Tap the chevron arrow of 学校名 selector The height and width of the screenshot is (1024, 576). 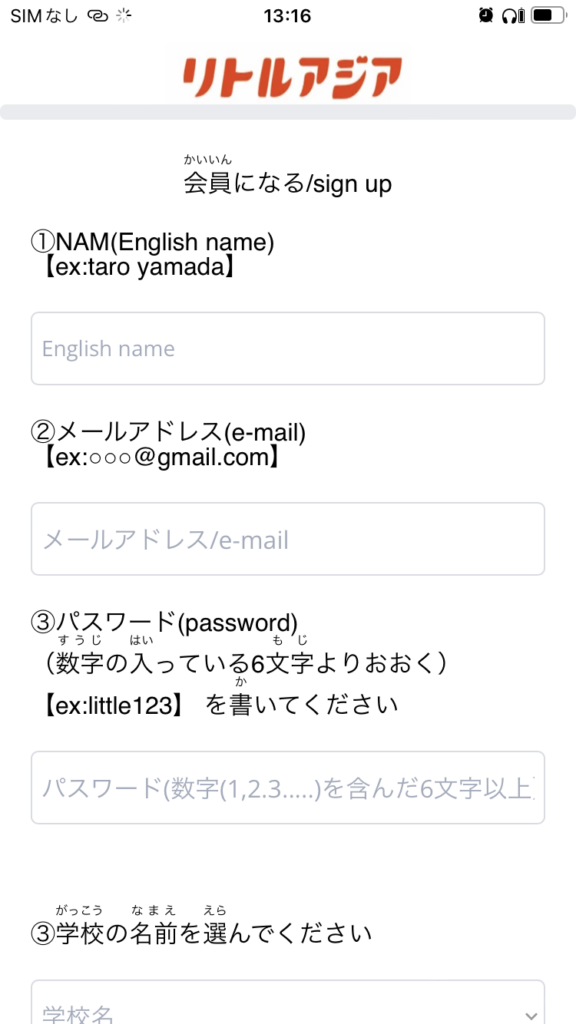(530, 1016)
